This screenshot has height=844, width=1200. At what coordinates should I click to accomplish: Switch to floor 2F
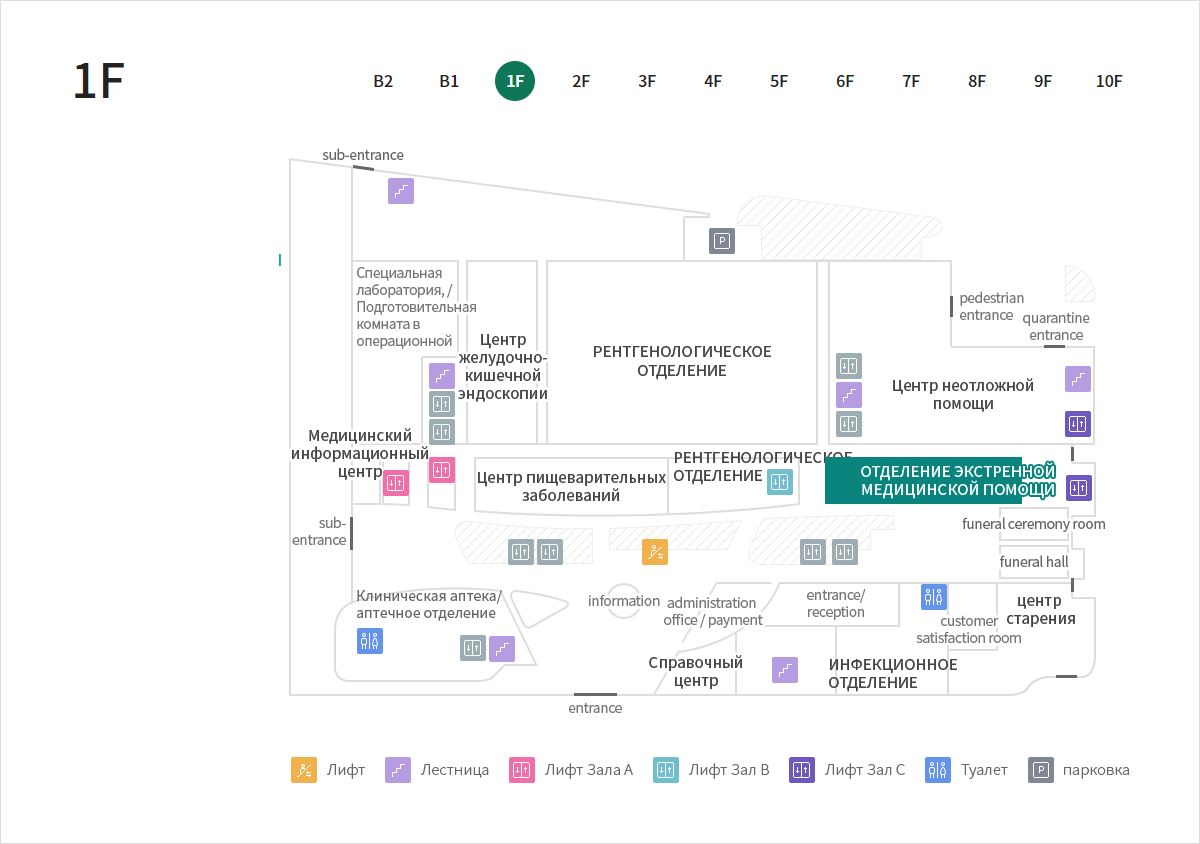tap(581, 82)
